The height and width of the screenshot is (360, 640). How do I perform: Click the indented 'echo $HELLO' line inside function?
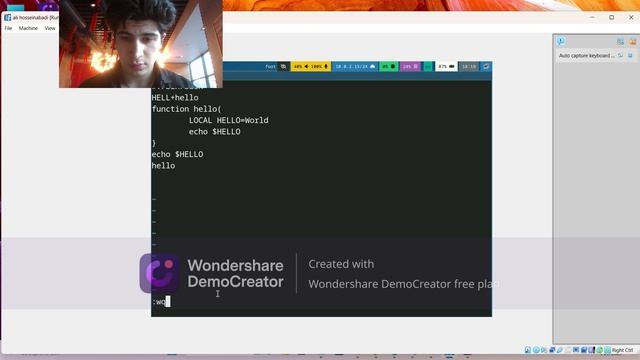pyautogui.click(x=214, y=132)
